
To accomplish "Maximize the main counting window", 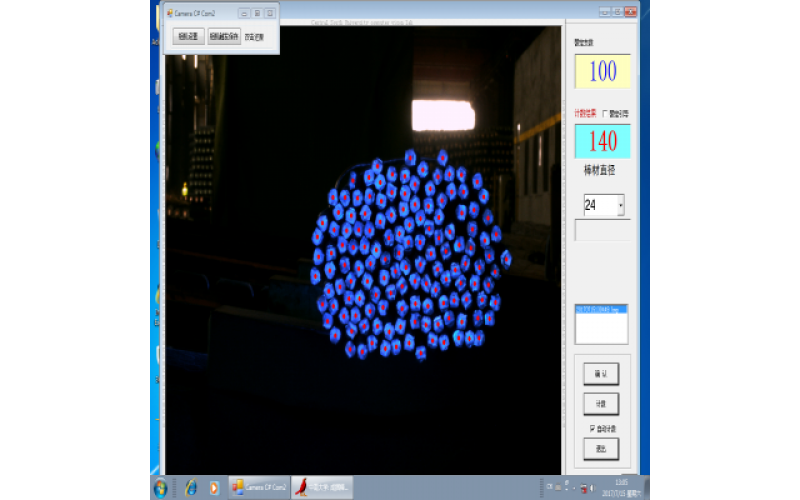I will click(617, 12).
